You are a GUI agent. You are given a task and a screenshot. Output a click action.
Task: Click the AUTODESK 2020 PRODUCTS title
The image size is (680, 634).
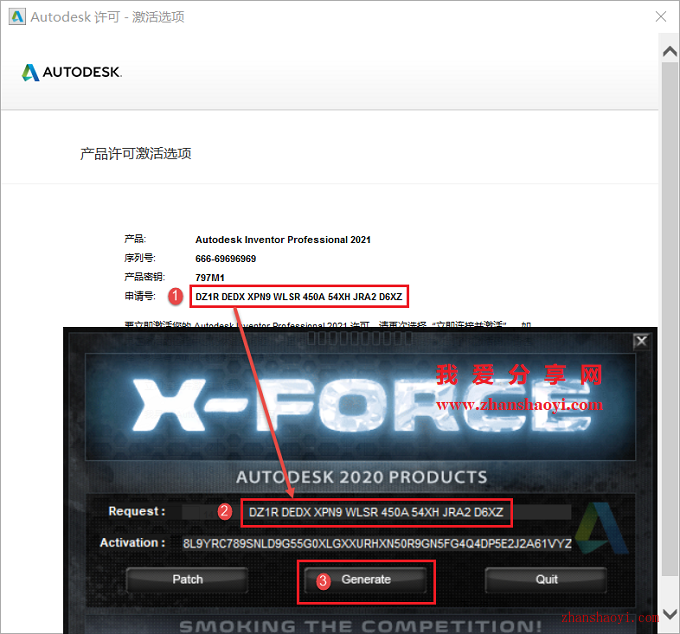coord(361,477)
